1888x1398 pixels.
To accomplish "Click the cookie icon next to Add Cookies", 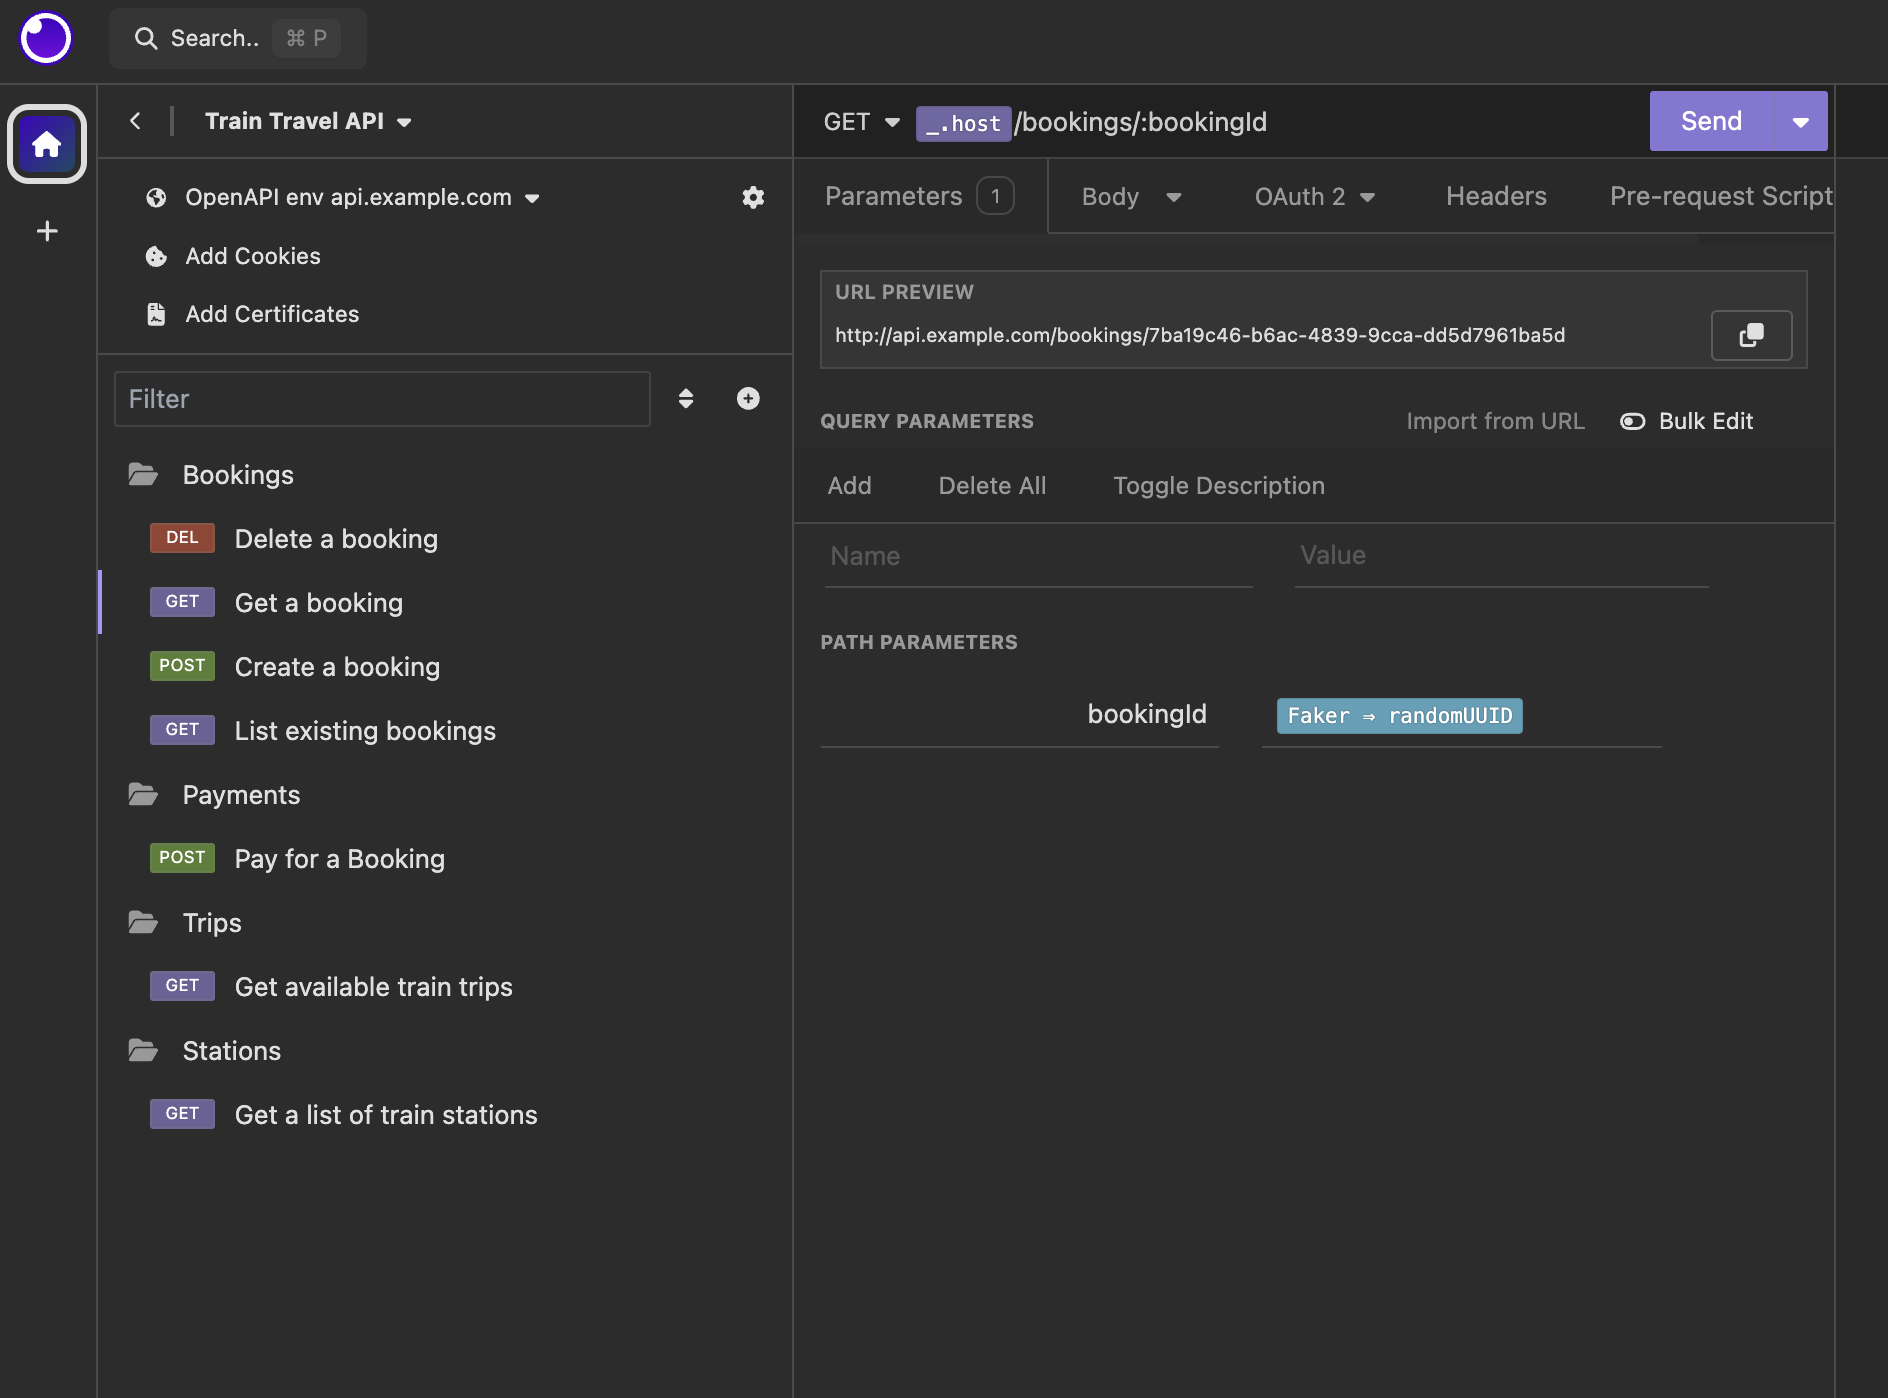I will pos(156,256).
